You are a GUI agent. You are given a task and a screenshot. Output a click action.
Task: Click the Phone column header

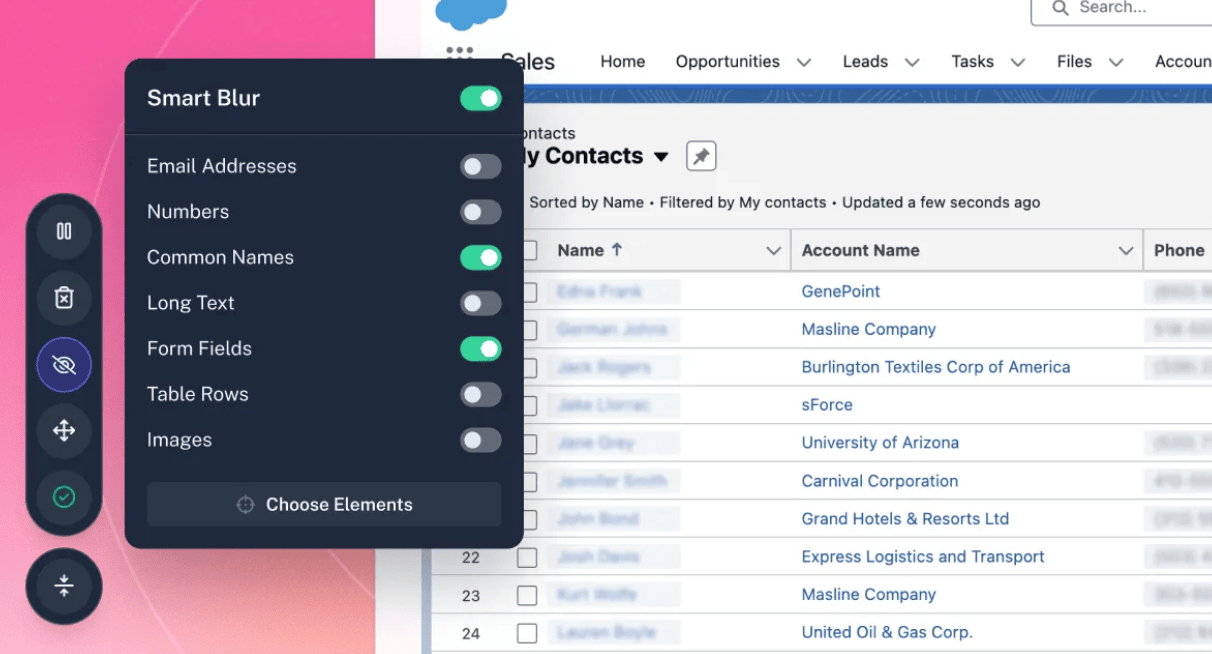click(1179, 251)
